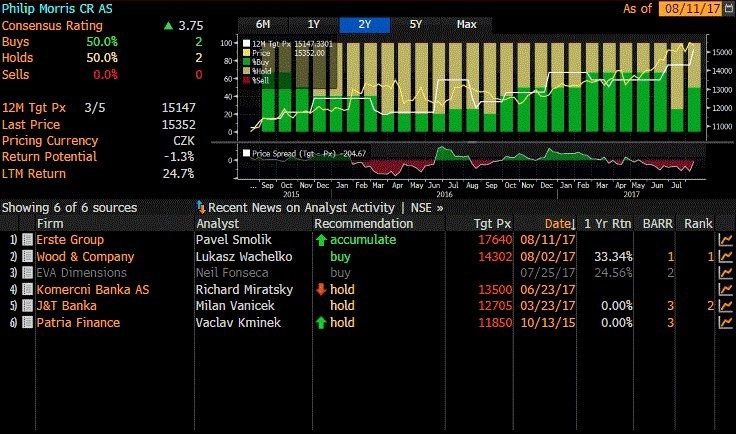Open the Erste Group report document icon
This screenshot has width=736, height=434.
pos(28,240)
